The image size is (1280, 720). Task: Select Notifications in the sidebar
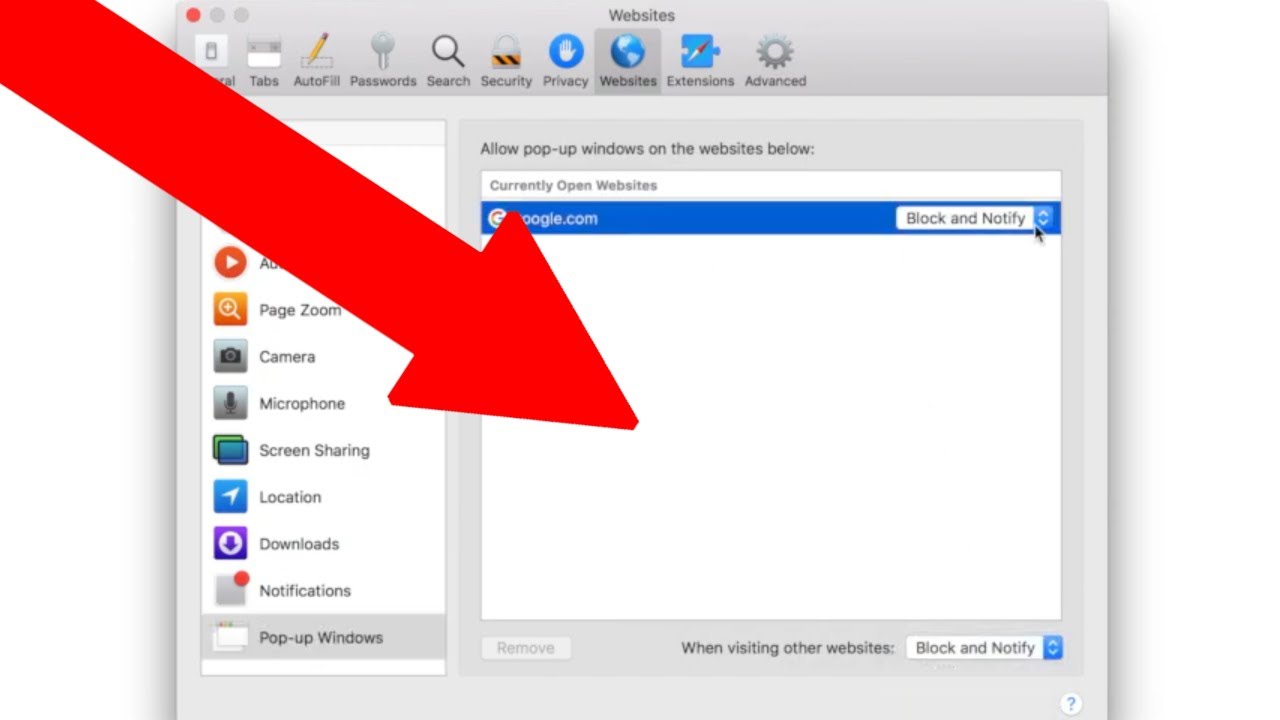point(304,590)
